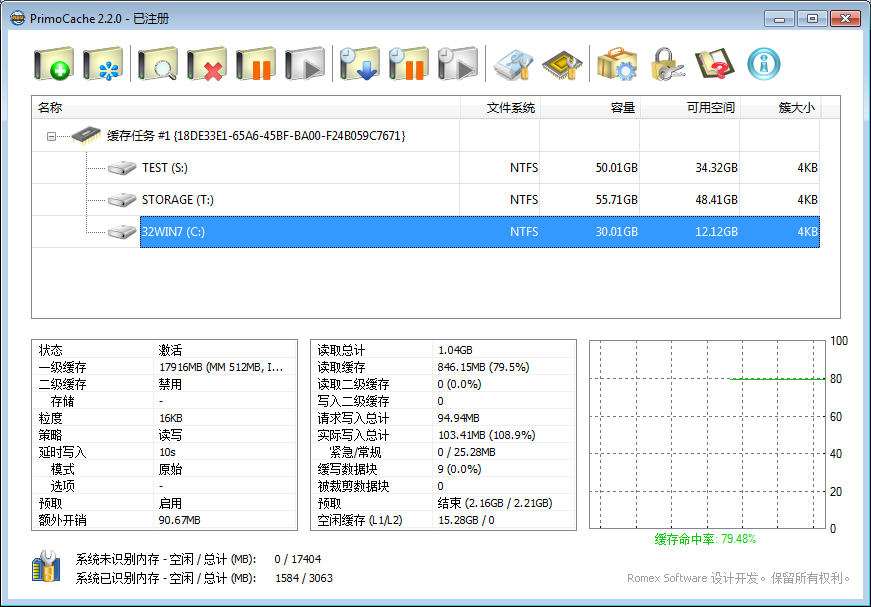This screenshot has height=607, width=871.
Task: Click the 粒度 value 16KB
Action: tap(171, 418)
